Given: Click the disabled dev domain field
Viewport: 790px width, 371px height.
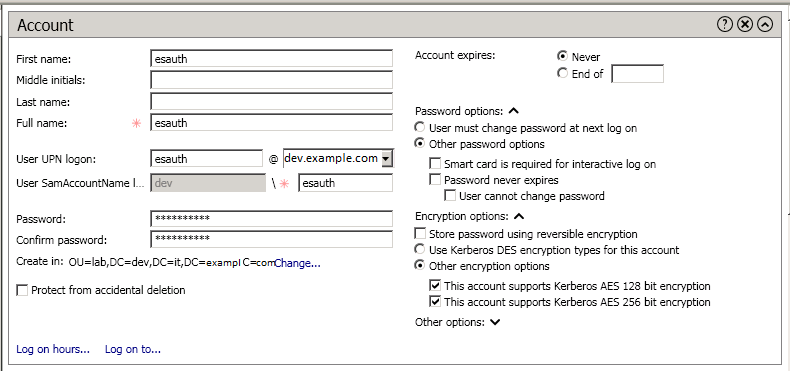Looking at the screenshot, I should (208, 183).
